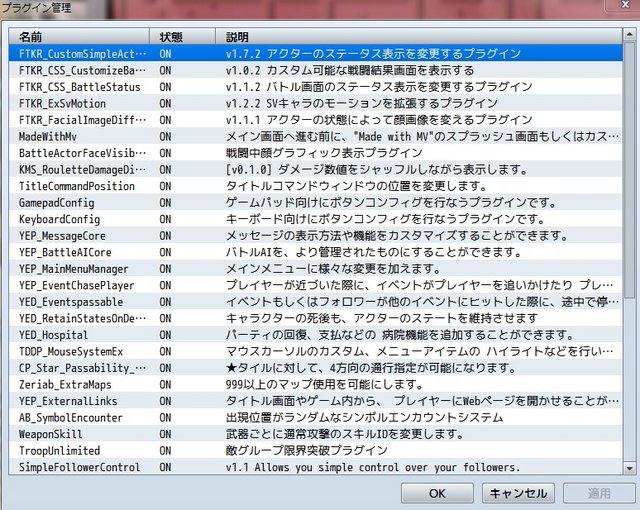Sort by the 状態 column header
Image resolution: width=640 pixels, height=510 pixels.
(182, 37)
